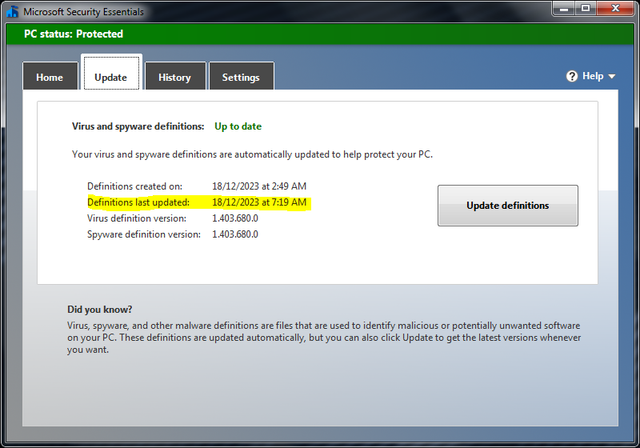This screenshot has height=448, width=640.
Task: Click 'Spyware definition version:' label
Action: coord(144,235)
